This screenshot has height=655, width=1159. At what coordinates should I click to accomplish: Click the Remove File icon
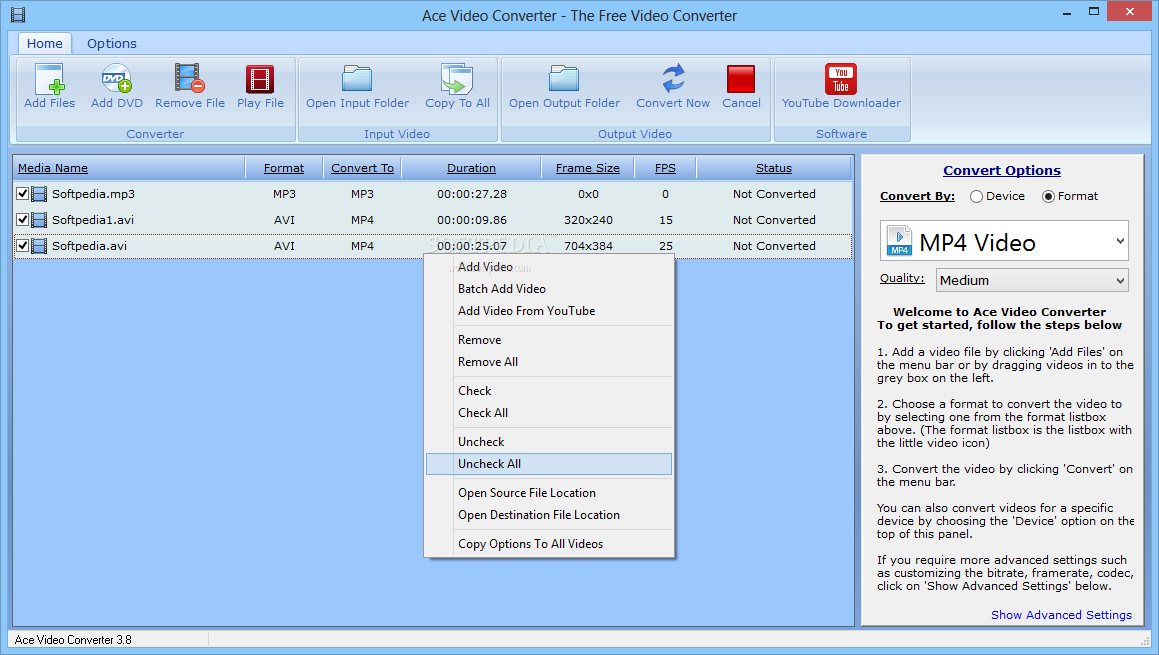tap(189, 79)
